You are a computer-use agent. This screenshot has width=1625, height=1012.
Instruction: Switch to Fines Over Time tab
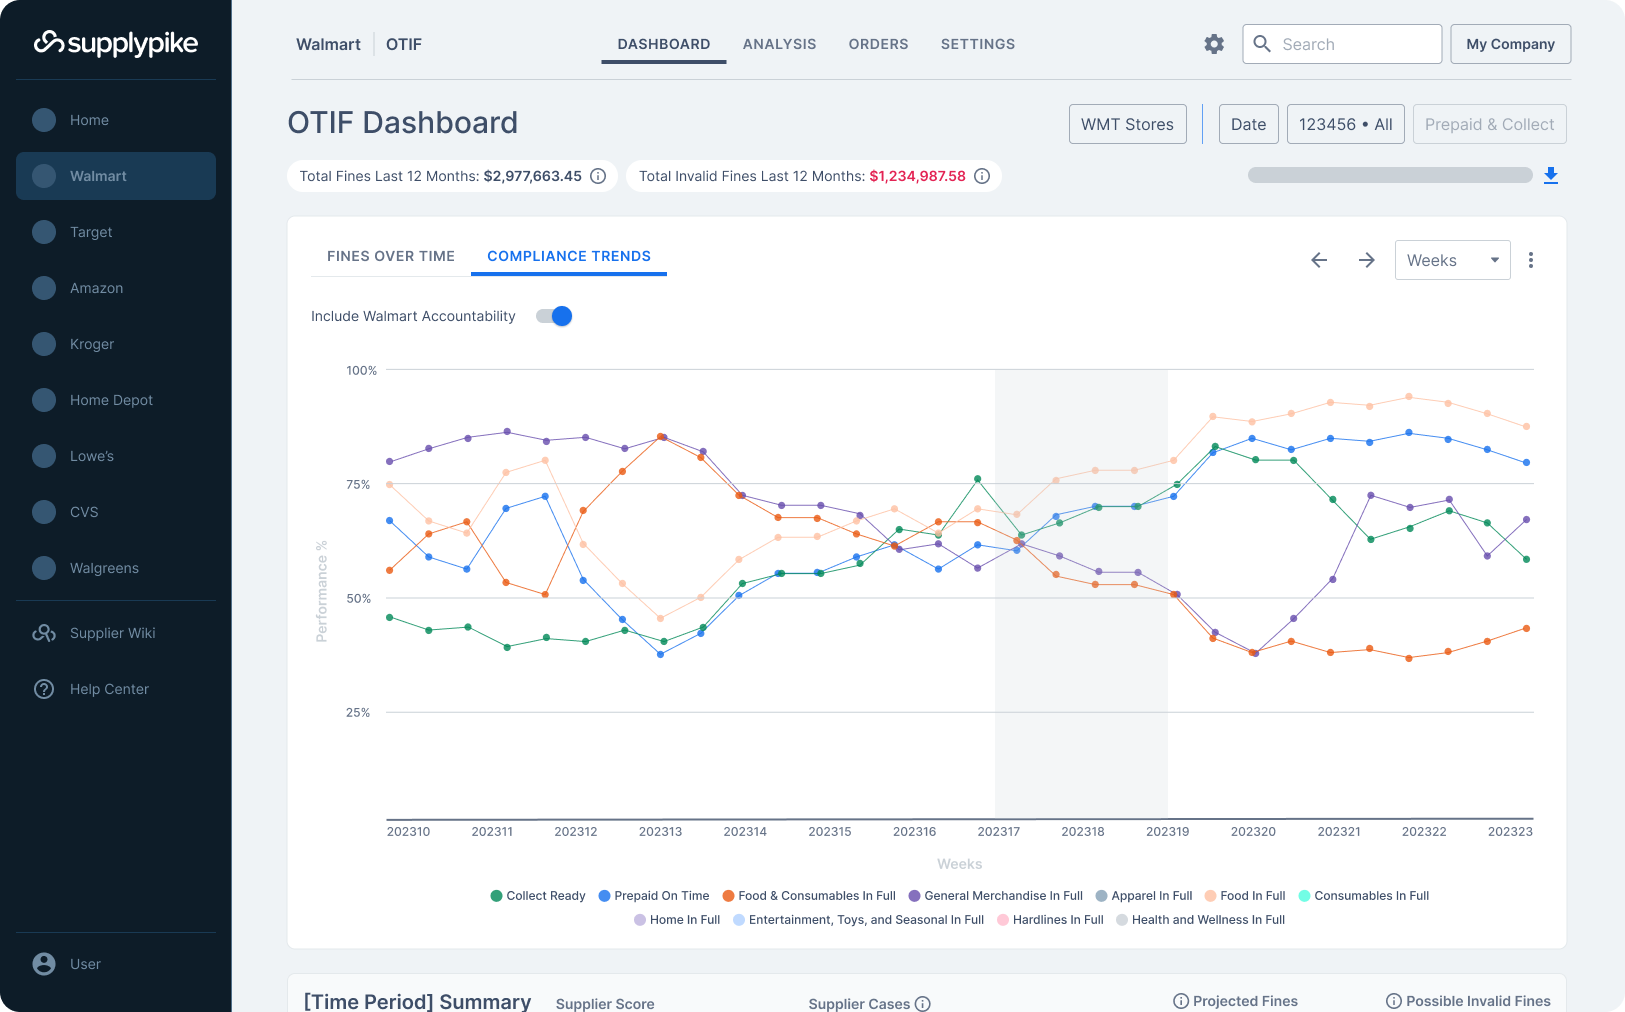391,256
